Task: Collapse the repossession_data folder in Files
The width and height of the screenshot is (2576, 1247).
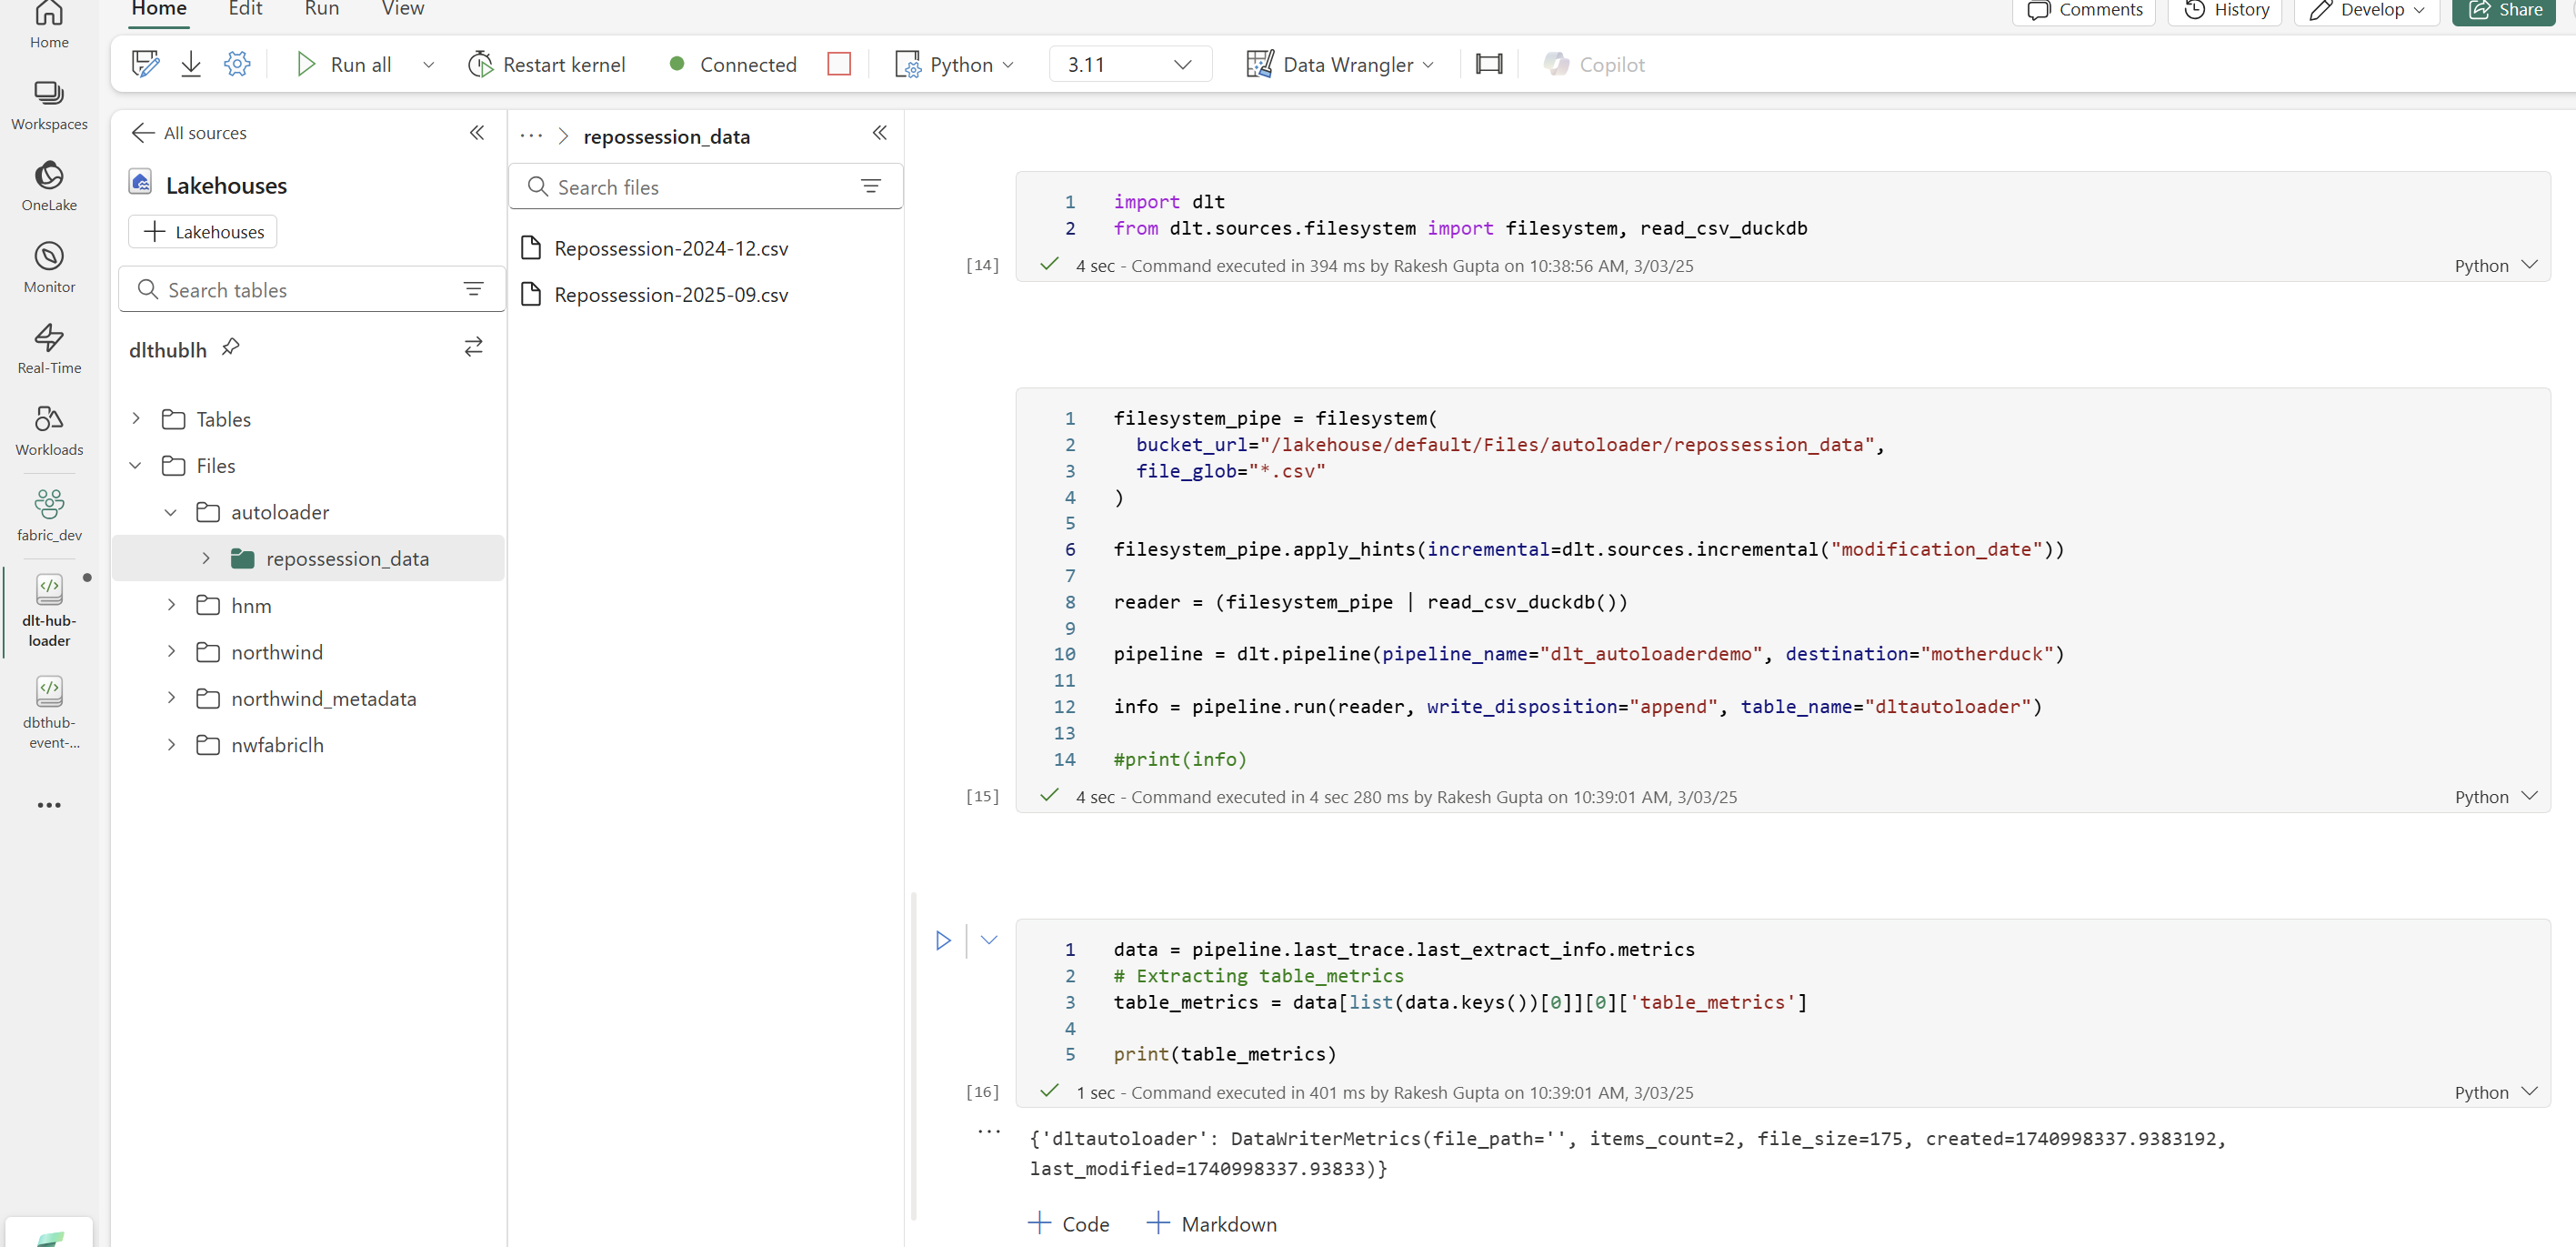Action: (x=206, y=558)
